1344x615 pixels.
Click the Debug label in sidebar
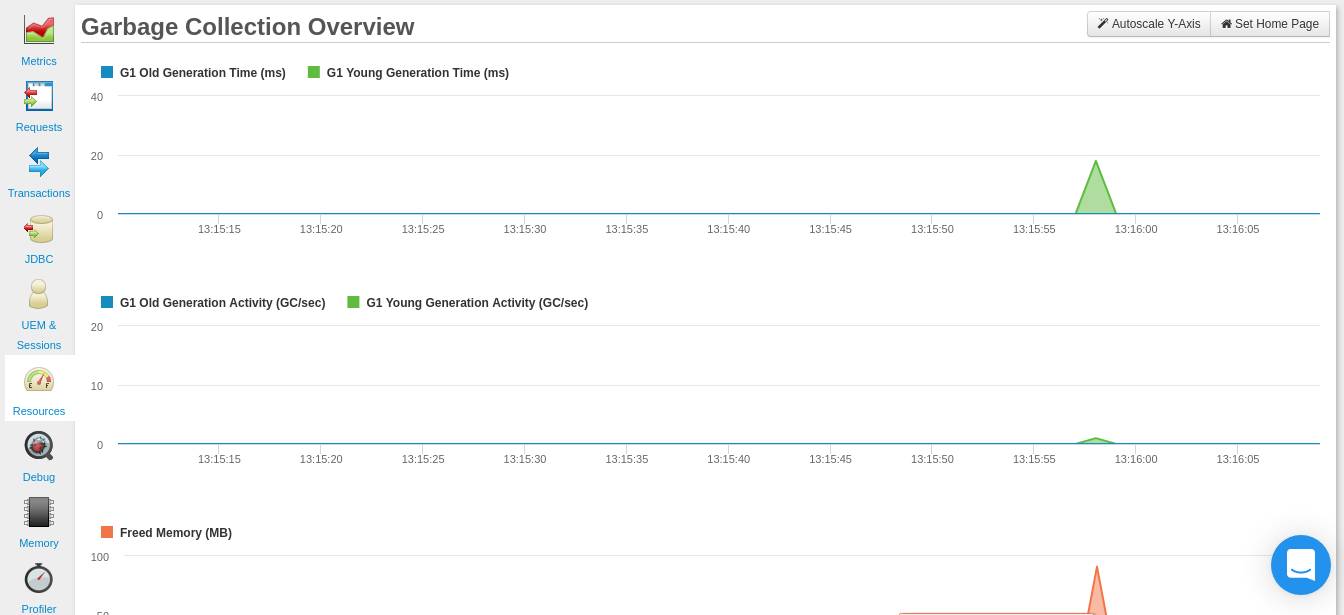click(x=39, y=477)
